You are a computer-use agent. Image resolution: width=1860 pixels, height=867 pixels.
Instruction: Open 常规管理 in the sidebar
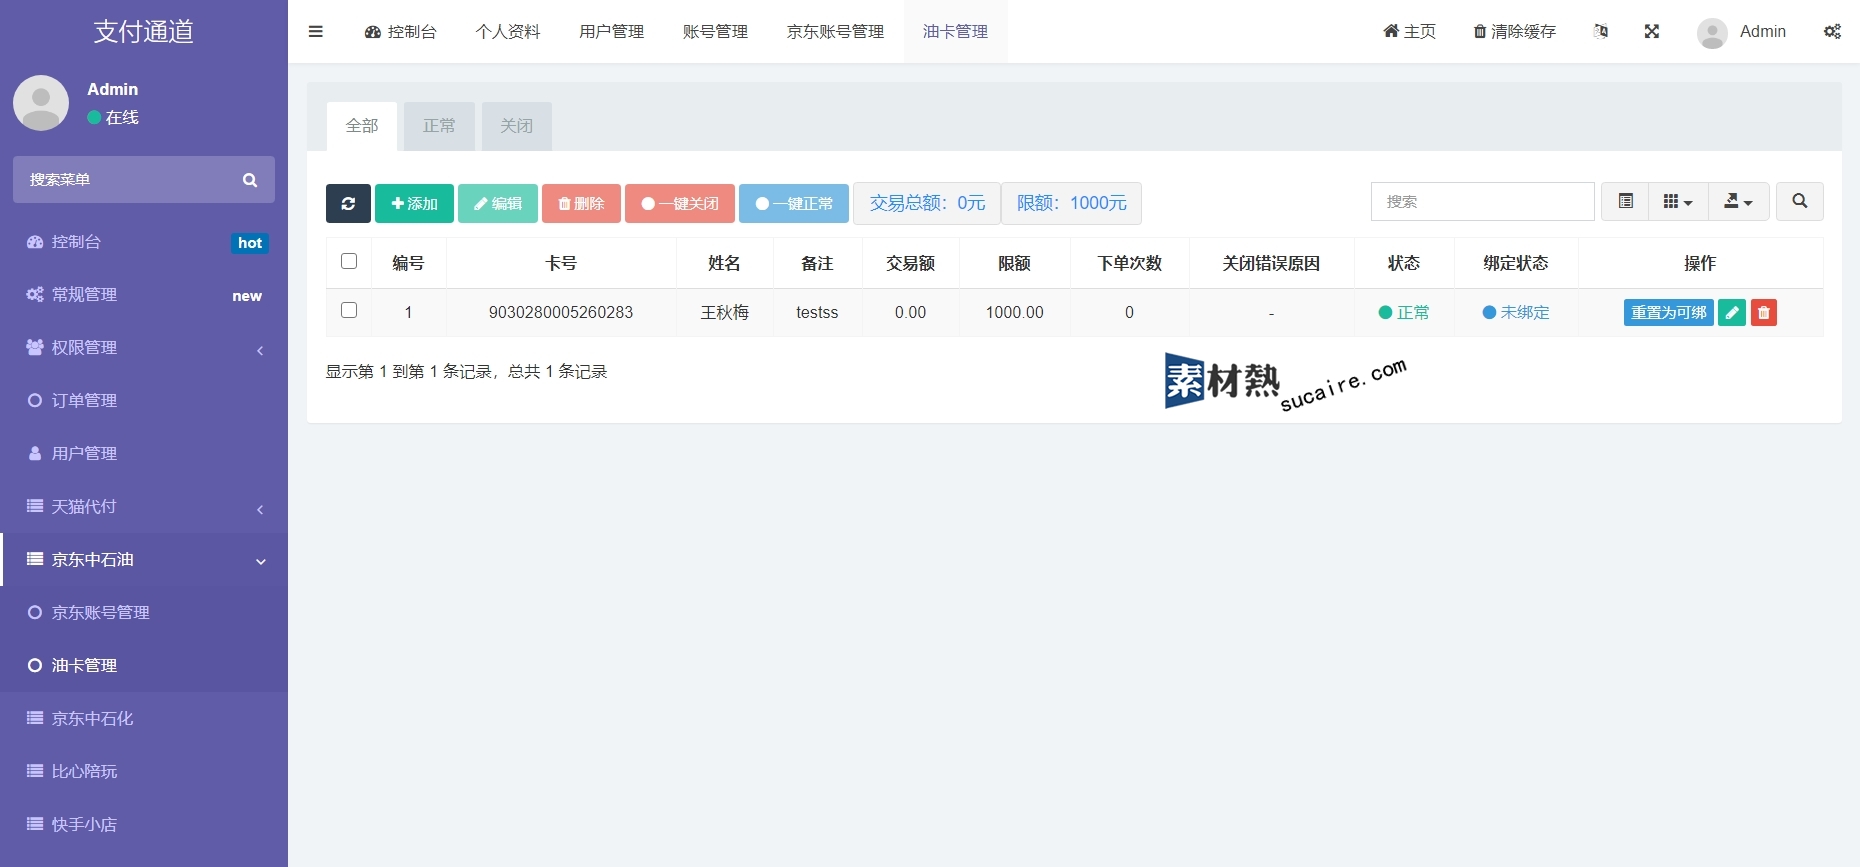(x=144, y=295)
